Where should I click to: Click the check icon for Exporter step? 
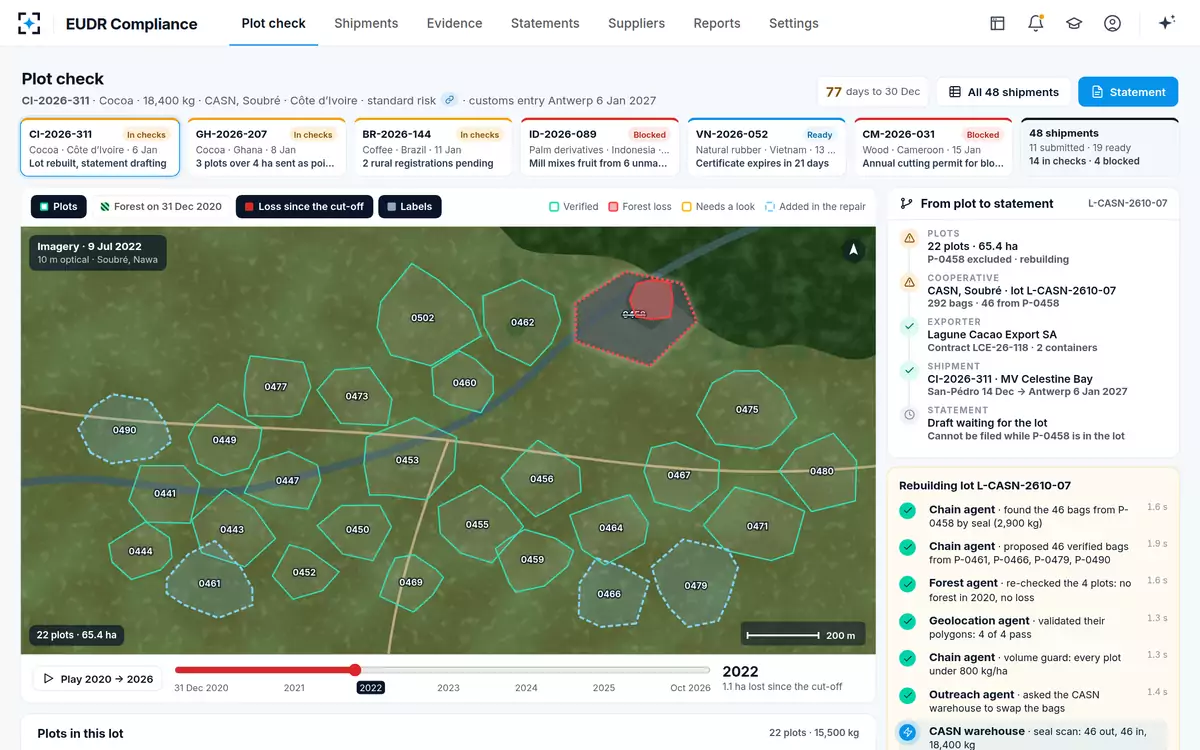pos(909,326)
